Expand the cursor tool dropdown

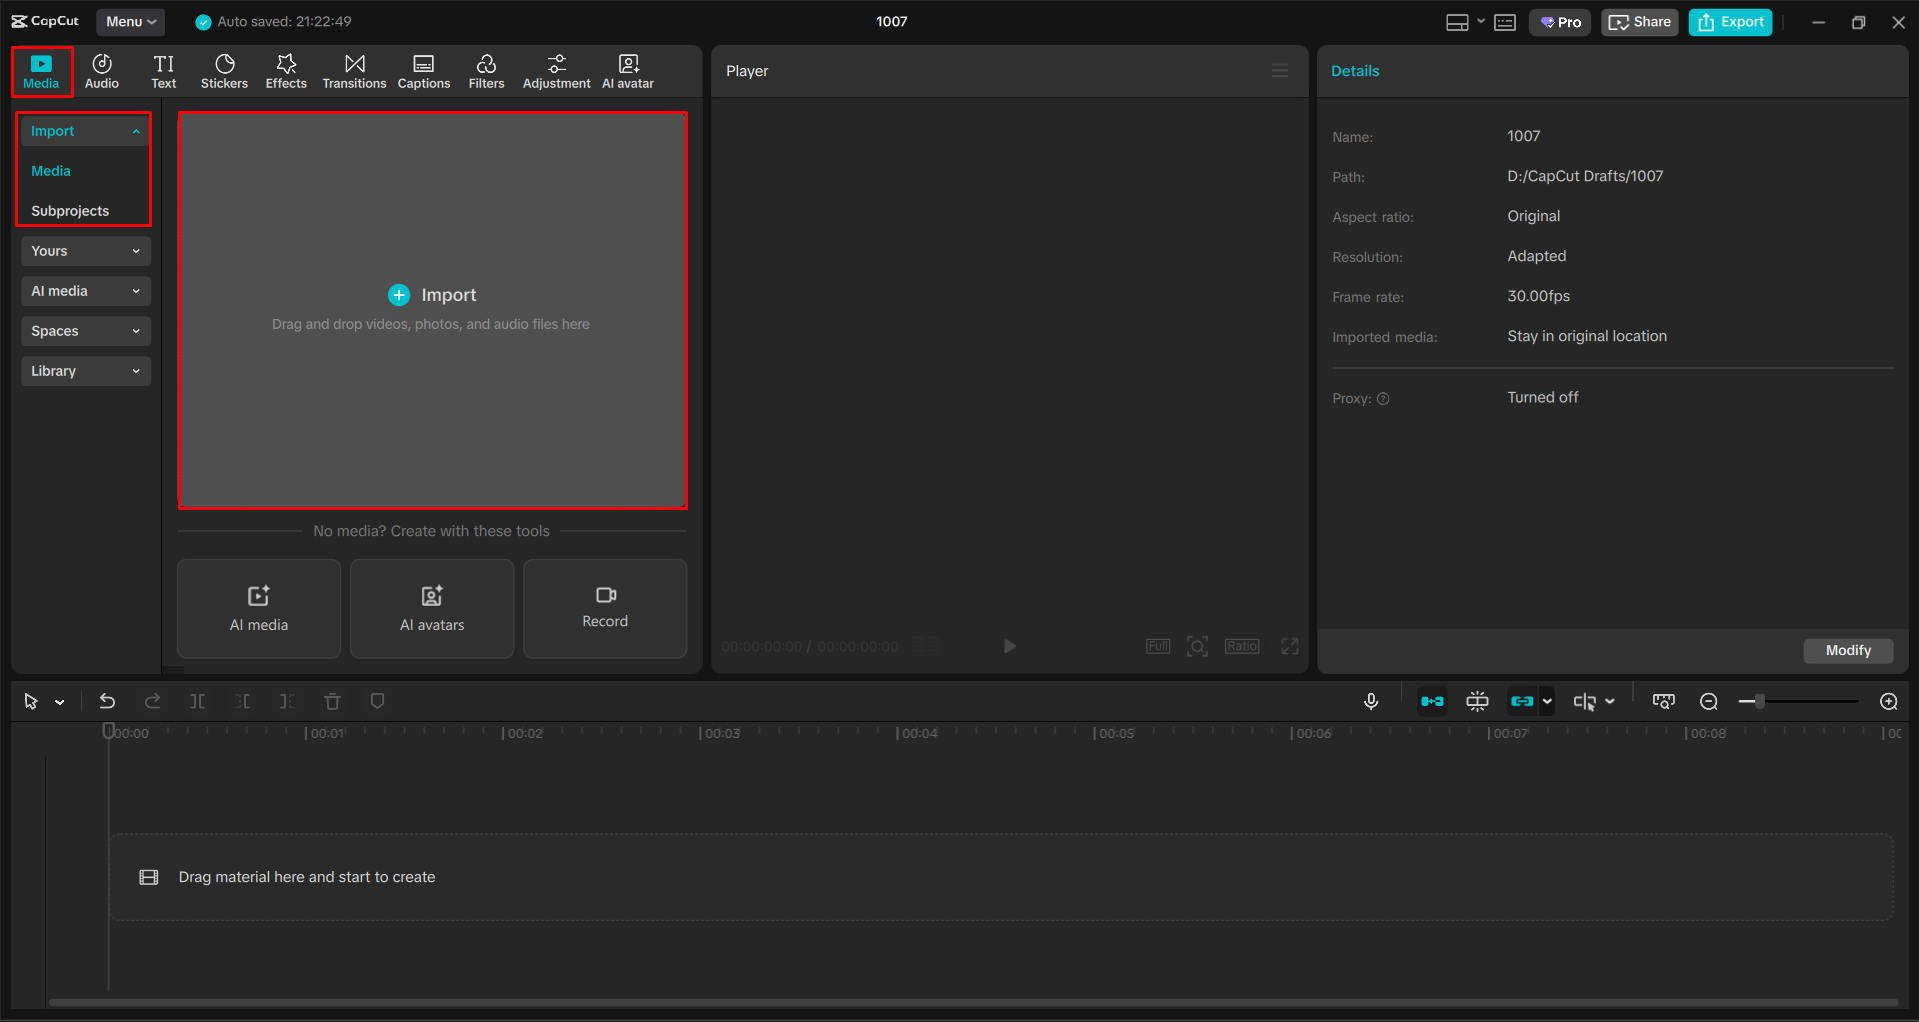(60, 702)
